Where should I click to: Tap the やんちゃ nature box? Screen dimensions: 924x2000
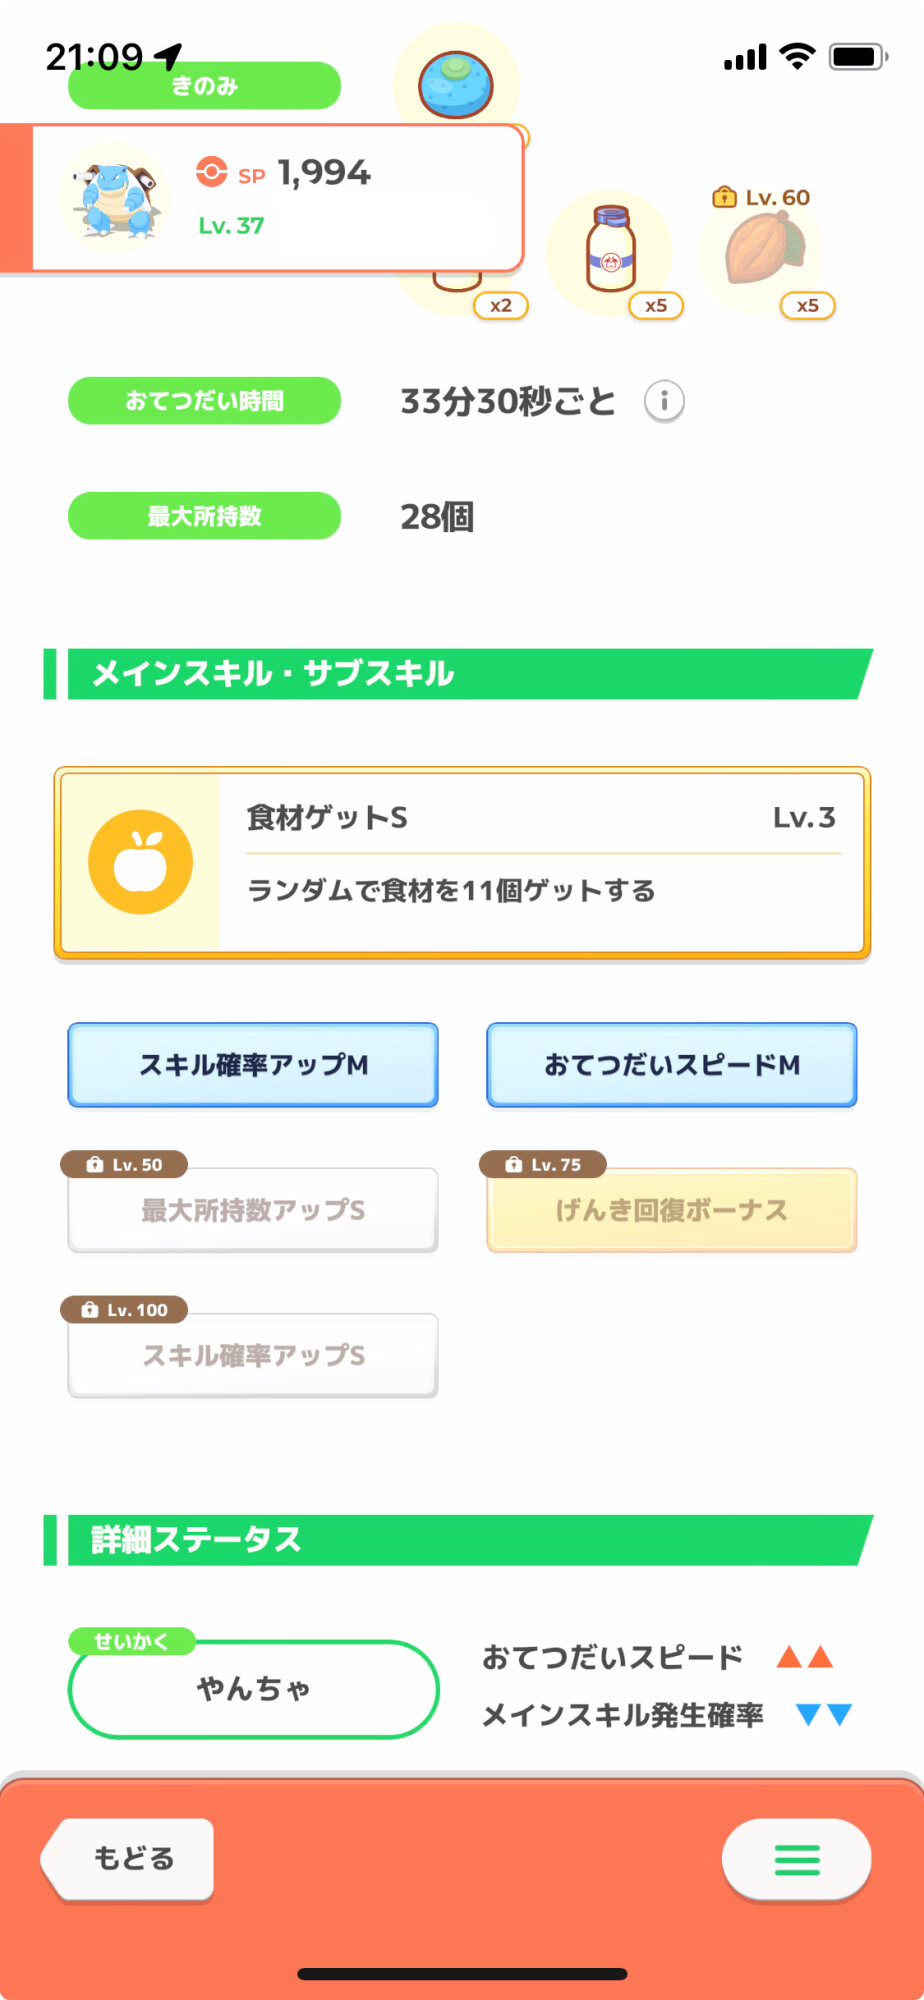pos(253,1689)
